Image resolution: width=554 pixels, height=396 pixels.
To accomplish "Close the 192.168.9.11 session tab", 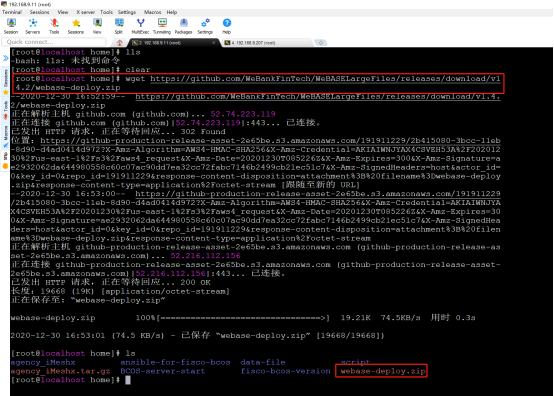I will tap(213, 43).
